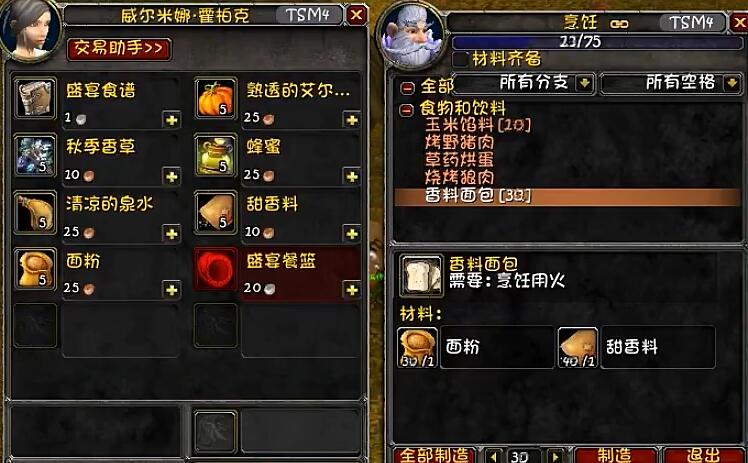Viewport: 748px width, 463px height.
Task: Enable the 材料齐备 checkbox
Action: 461,59
